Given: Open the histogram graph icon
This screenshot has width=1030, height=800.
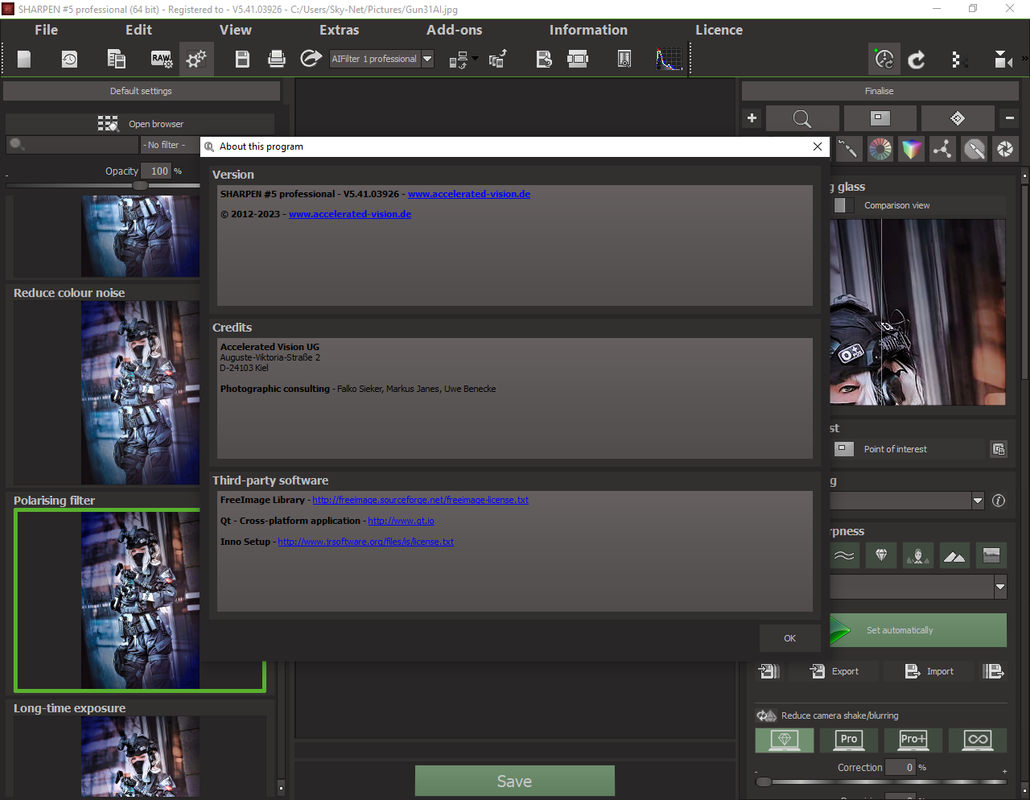Looking at the screenshot, I should [x=668, y=59].
